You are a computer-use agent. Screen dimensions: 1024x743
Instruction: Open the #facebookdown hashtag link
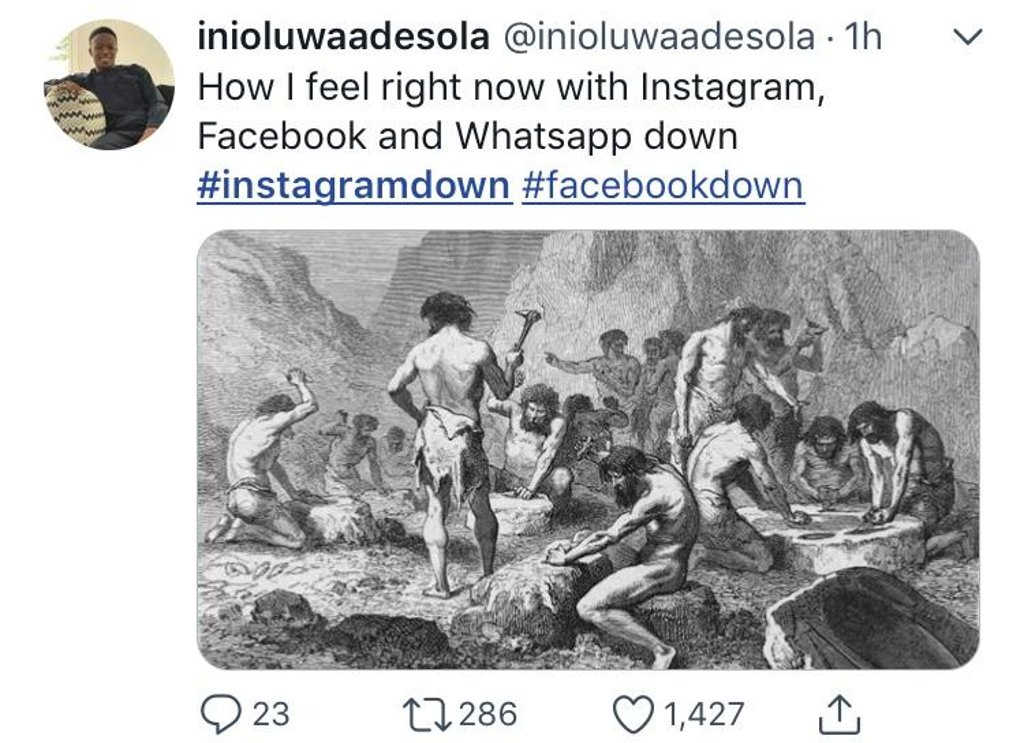coord(663,185)
